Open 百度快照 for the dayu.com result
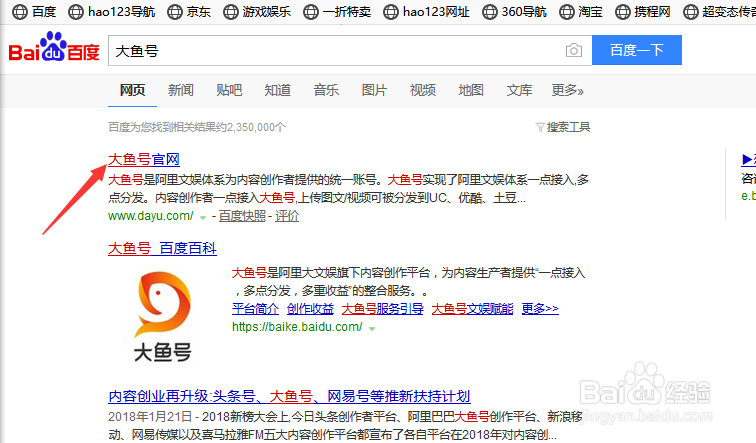Image resolution: width=756 pixels, height=443 pixels. coord(242,216)
